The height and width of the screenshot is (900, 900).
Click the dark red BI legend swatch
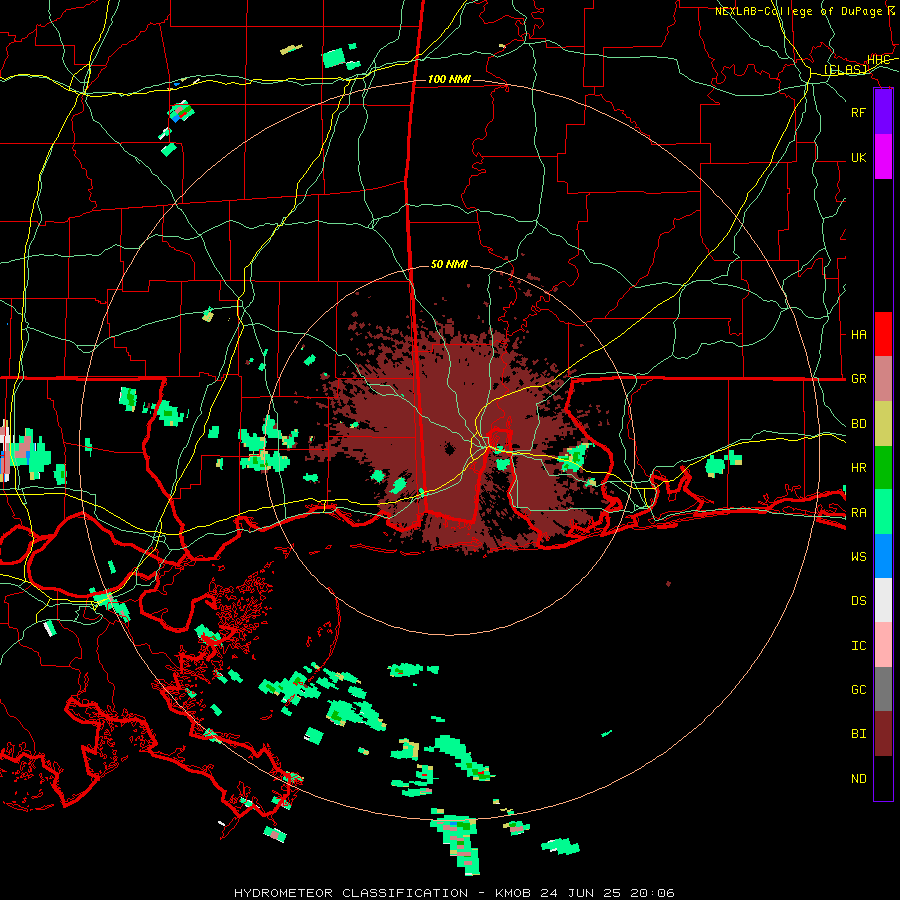[x=883, y=734]
